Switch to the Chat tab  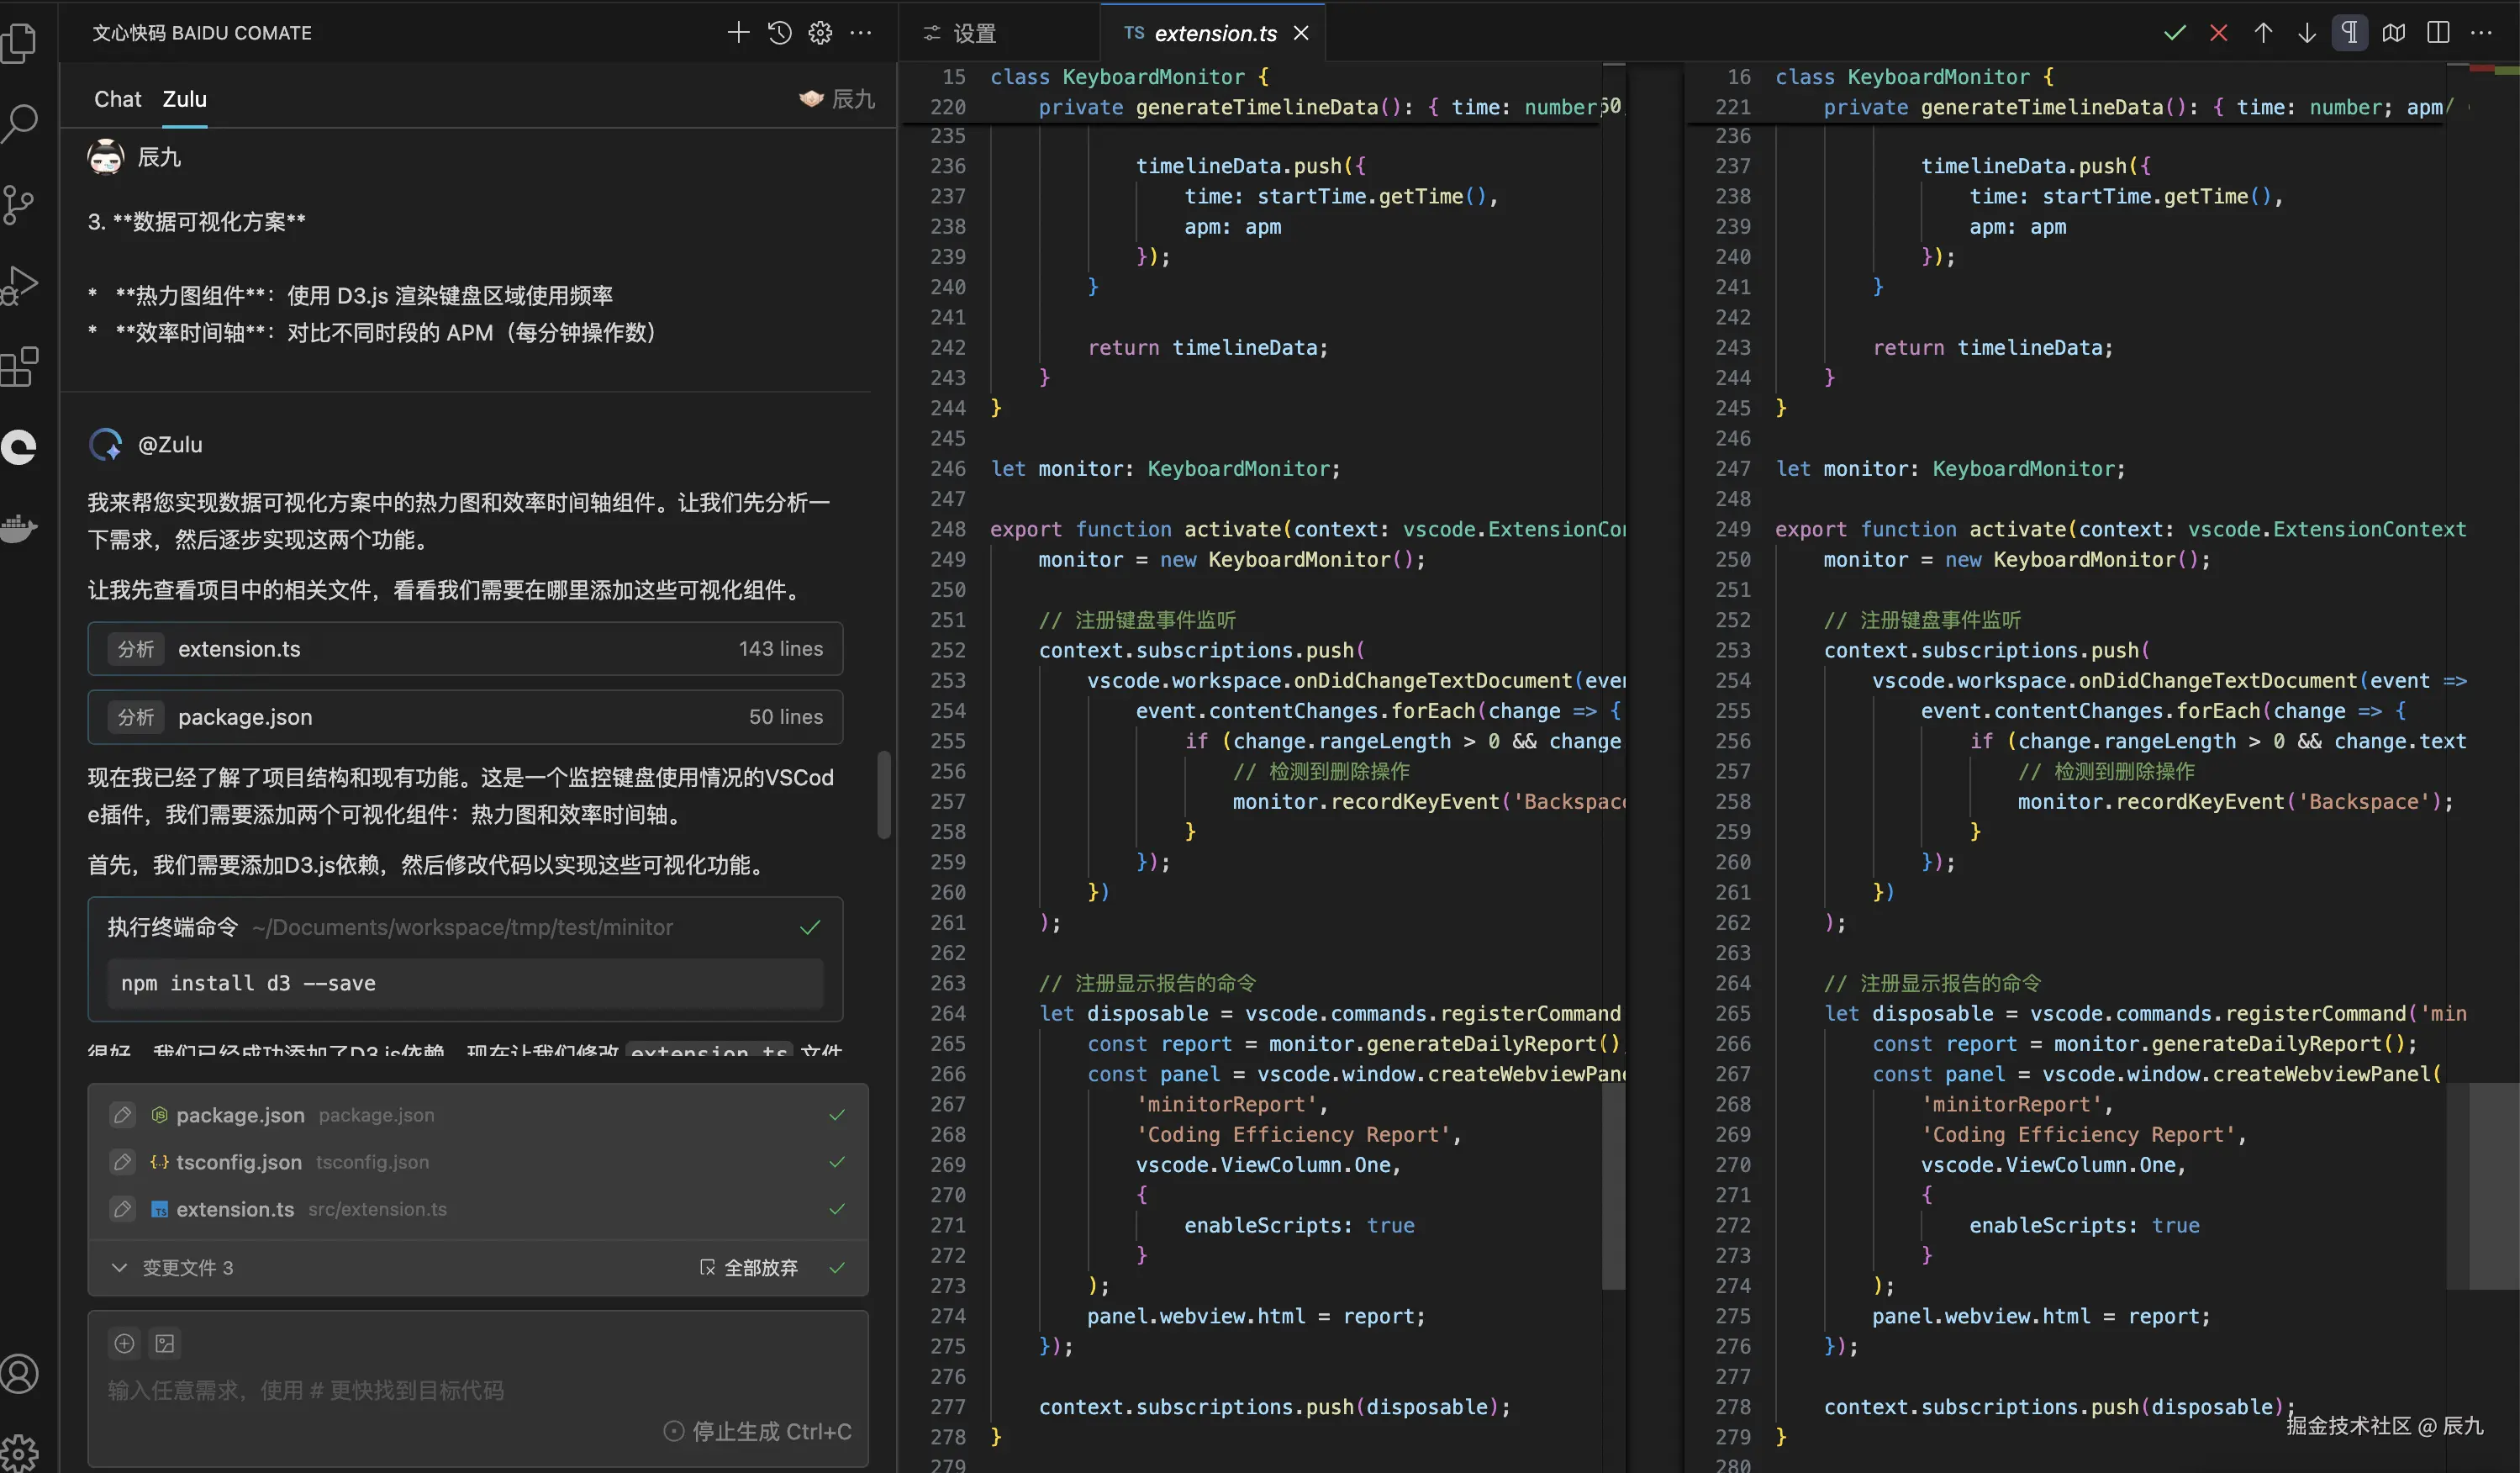[117, 99]
